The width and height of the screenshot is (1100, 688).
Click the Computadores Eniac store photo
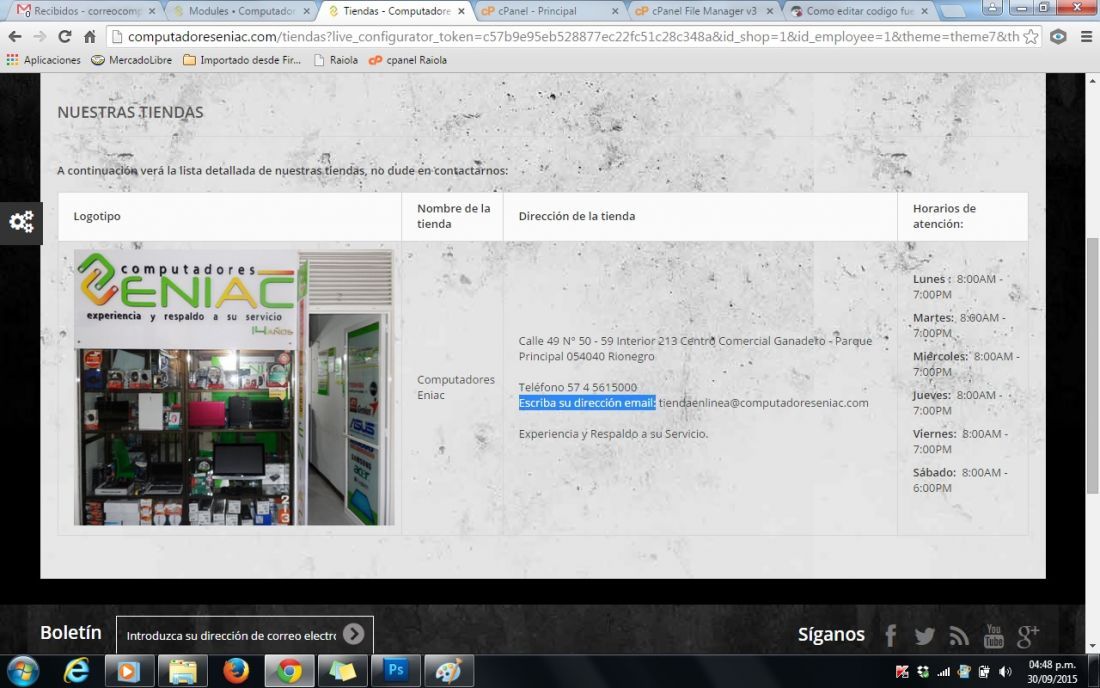click(234, 388)
